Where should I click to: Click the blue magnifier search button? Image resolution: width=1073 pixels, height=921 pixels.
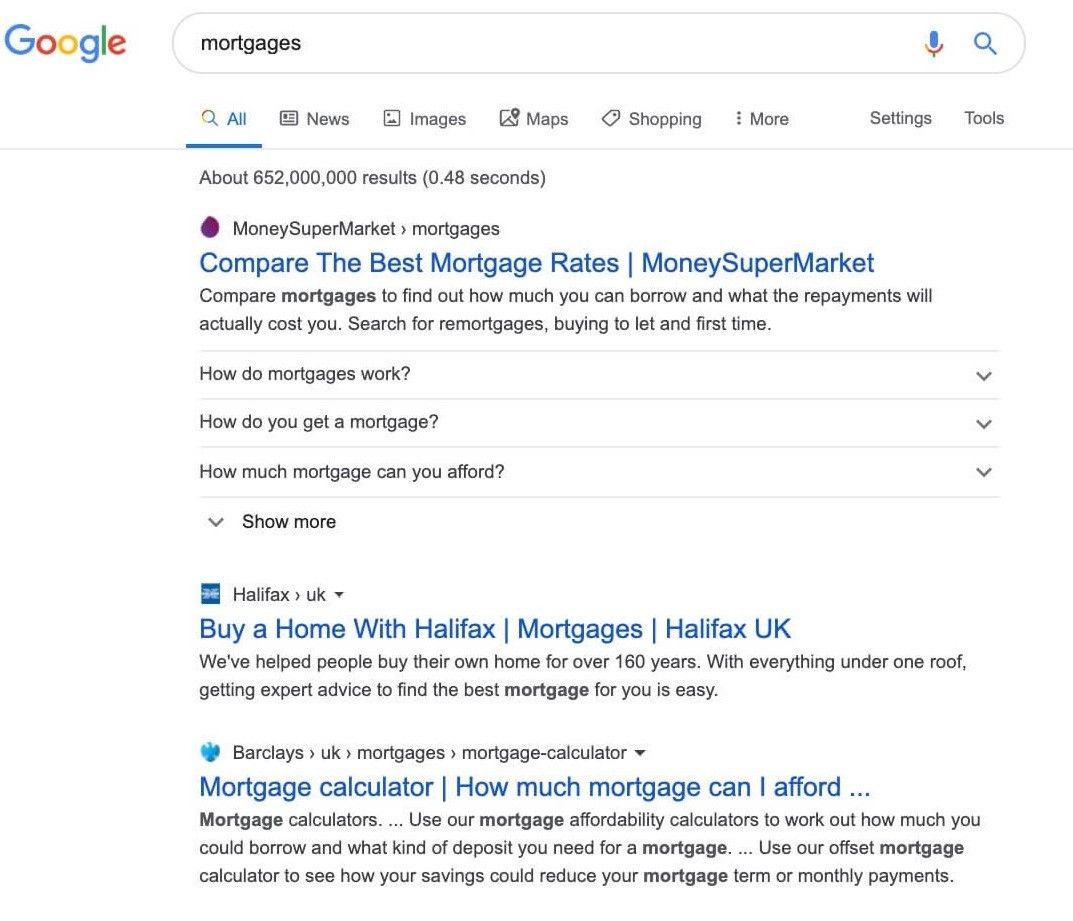click(985, 43)
